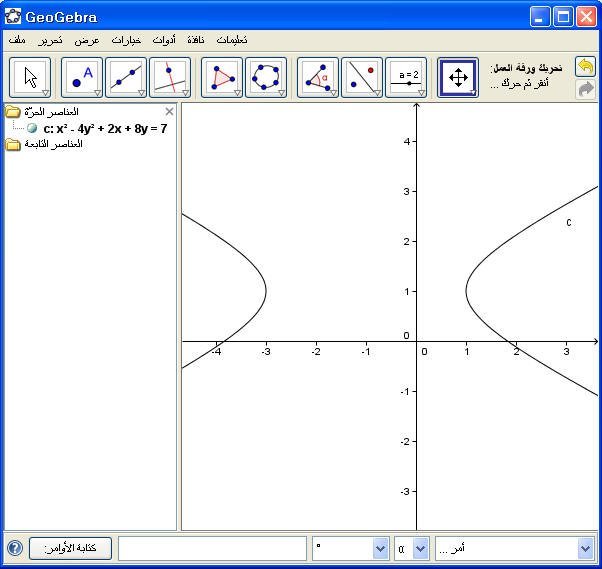Click free objects folder icon

[13, 112]
